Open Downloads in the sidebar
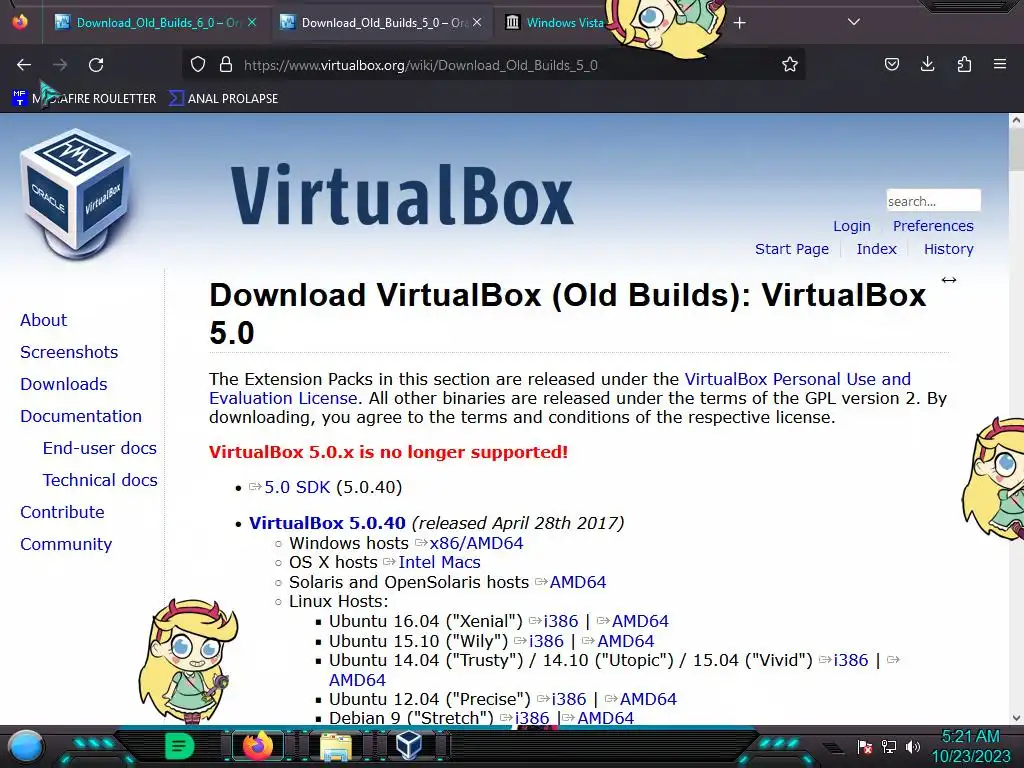1024x768 pixels. click(x=63, y=384)
